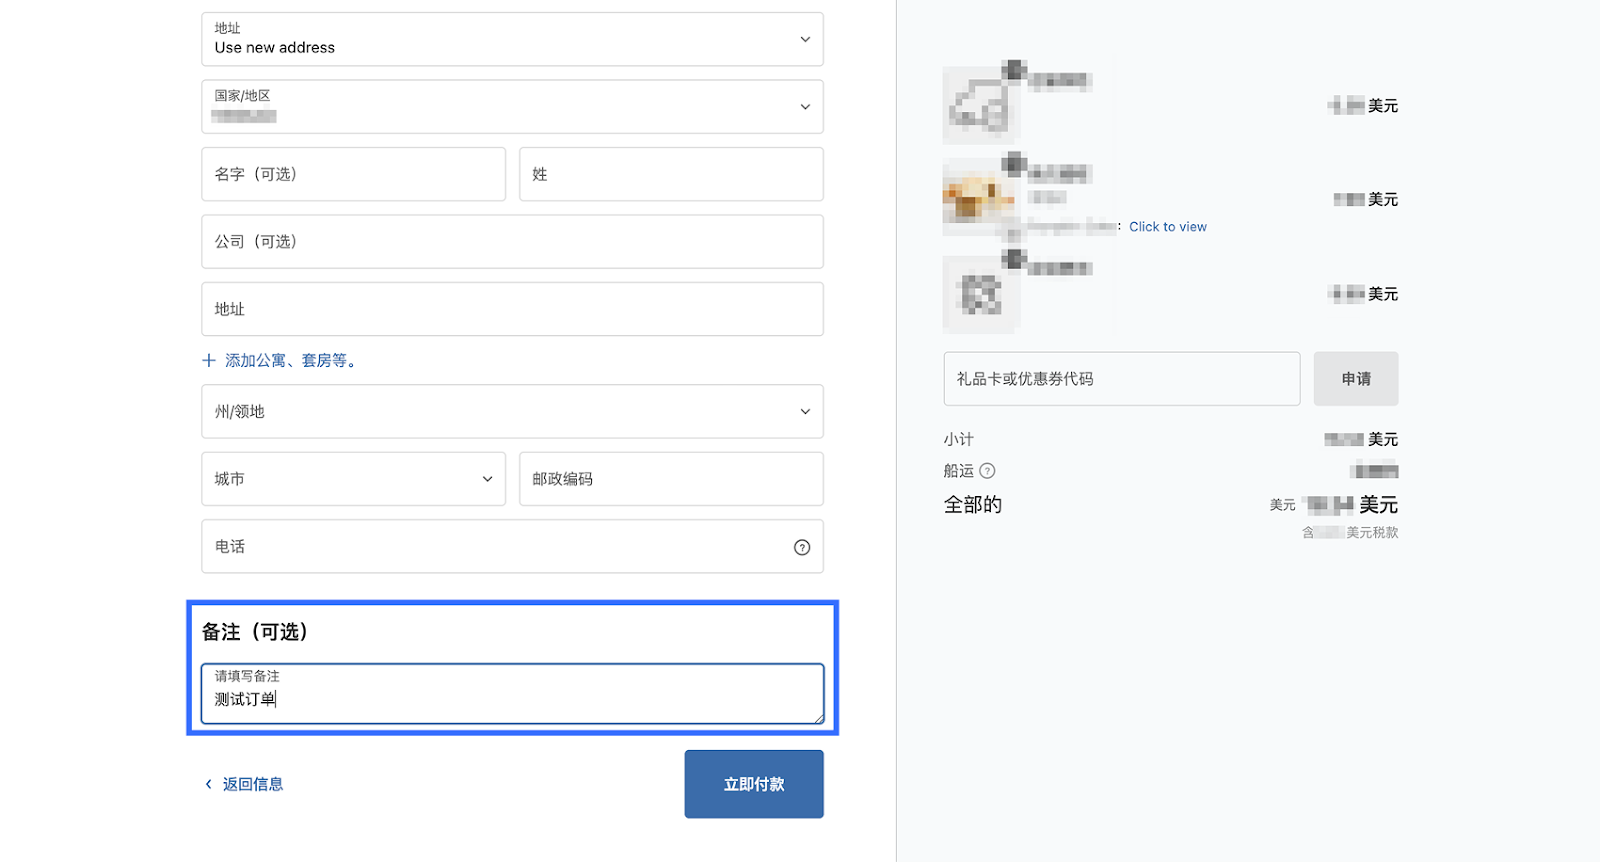Select the 公司（可选） company field
Screen dimensions: 1600x862
[511, 242]
